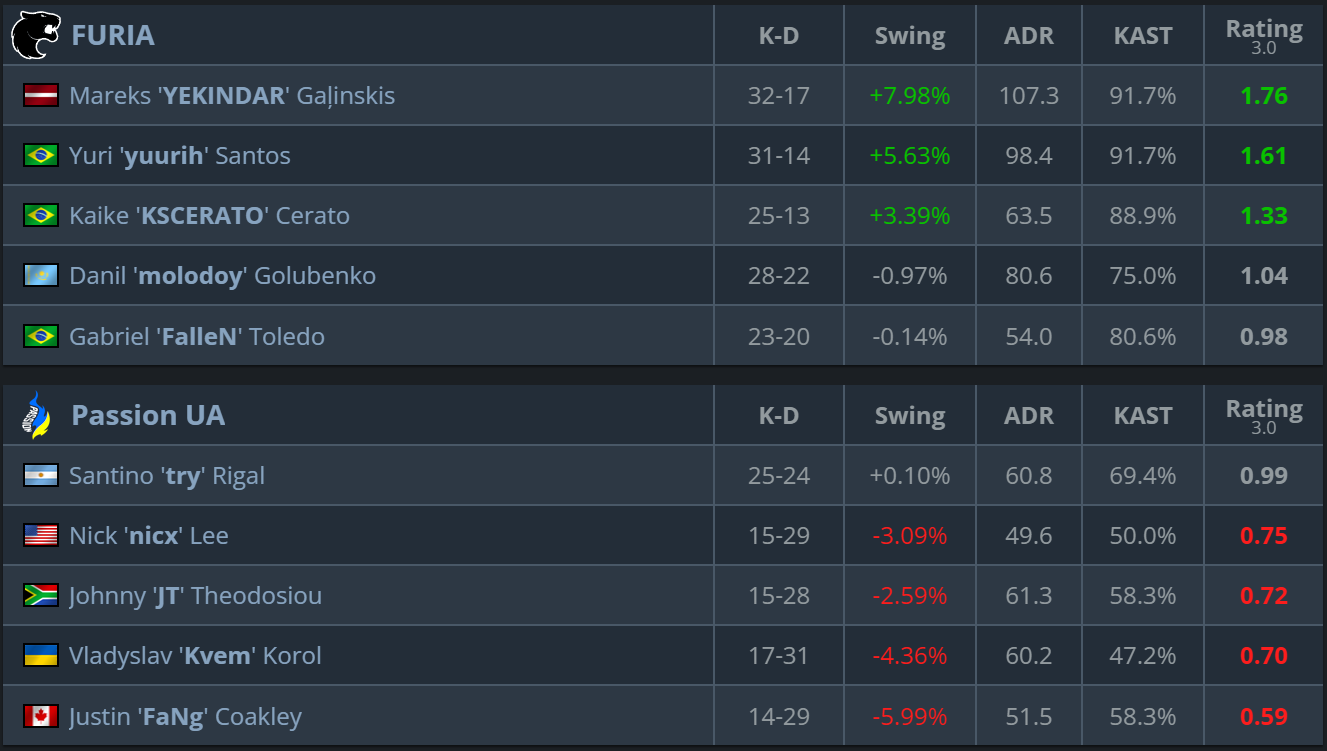Sort FURIA table by Swing header
The width and height of the screenshot is (1327, 751).
point(910,35)
